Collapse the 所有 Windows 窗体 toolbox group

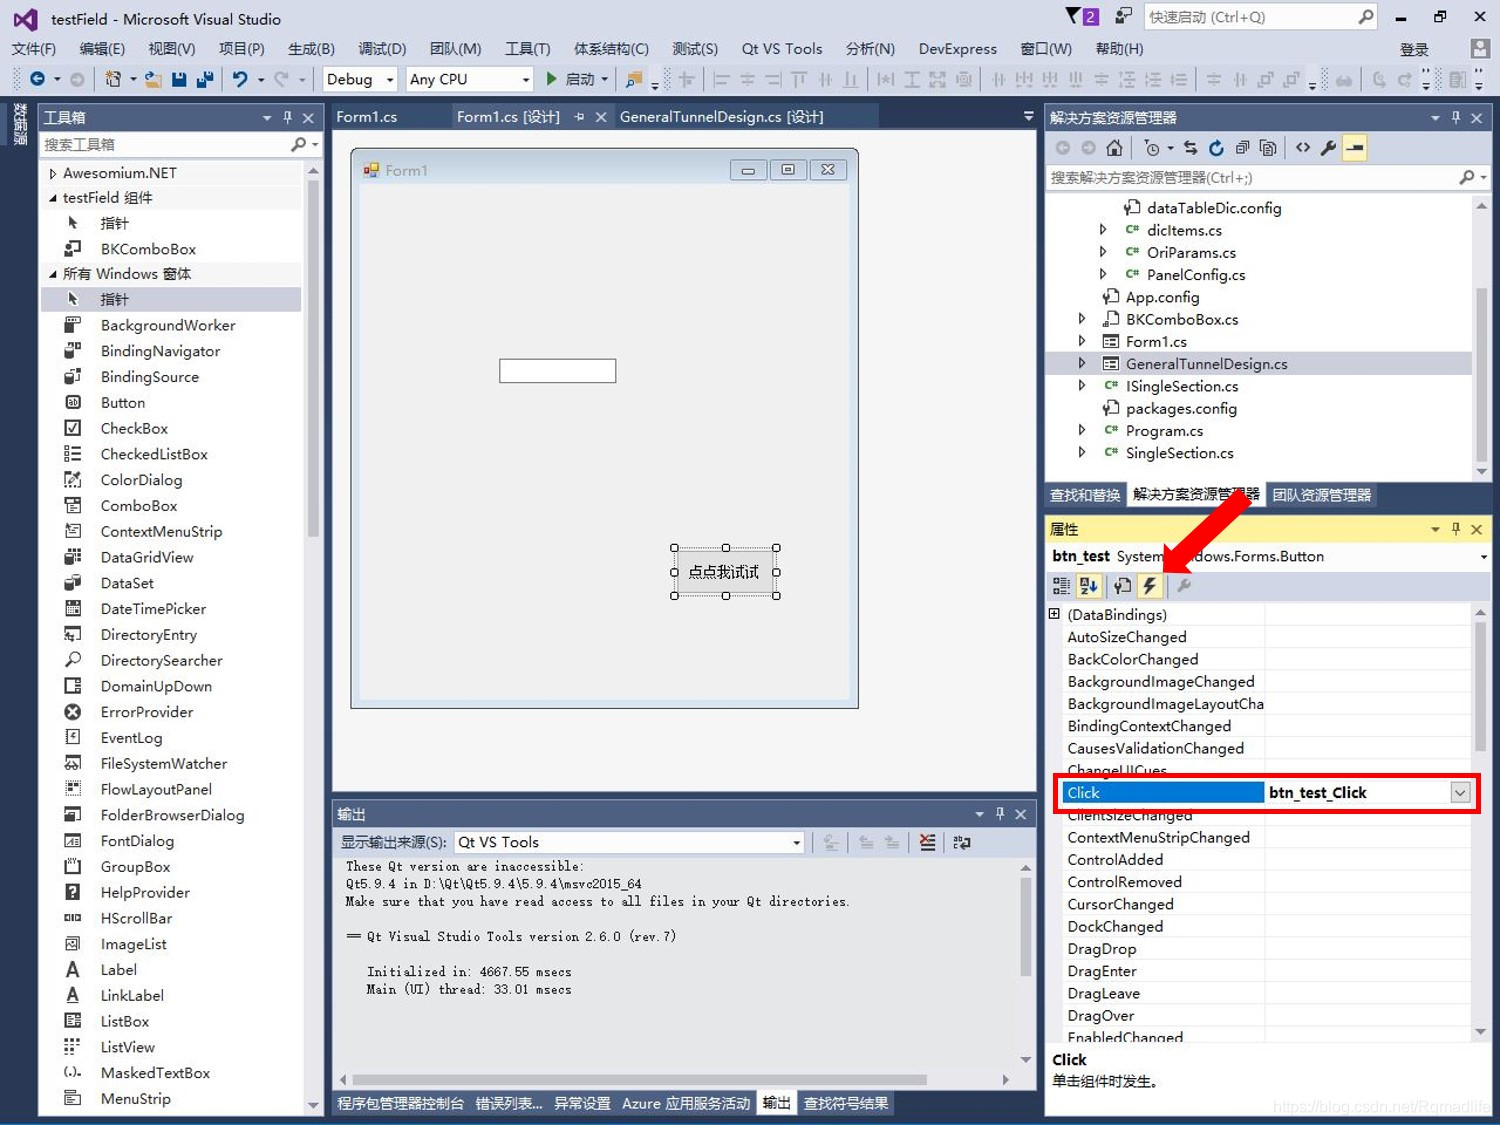point(53,274)
